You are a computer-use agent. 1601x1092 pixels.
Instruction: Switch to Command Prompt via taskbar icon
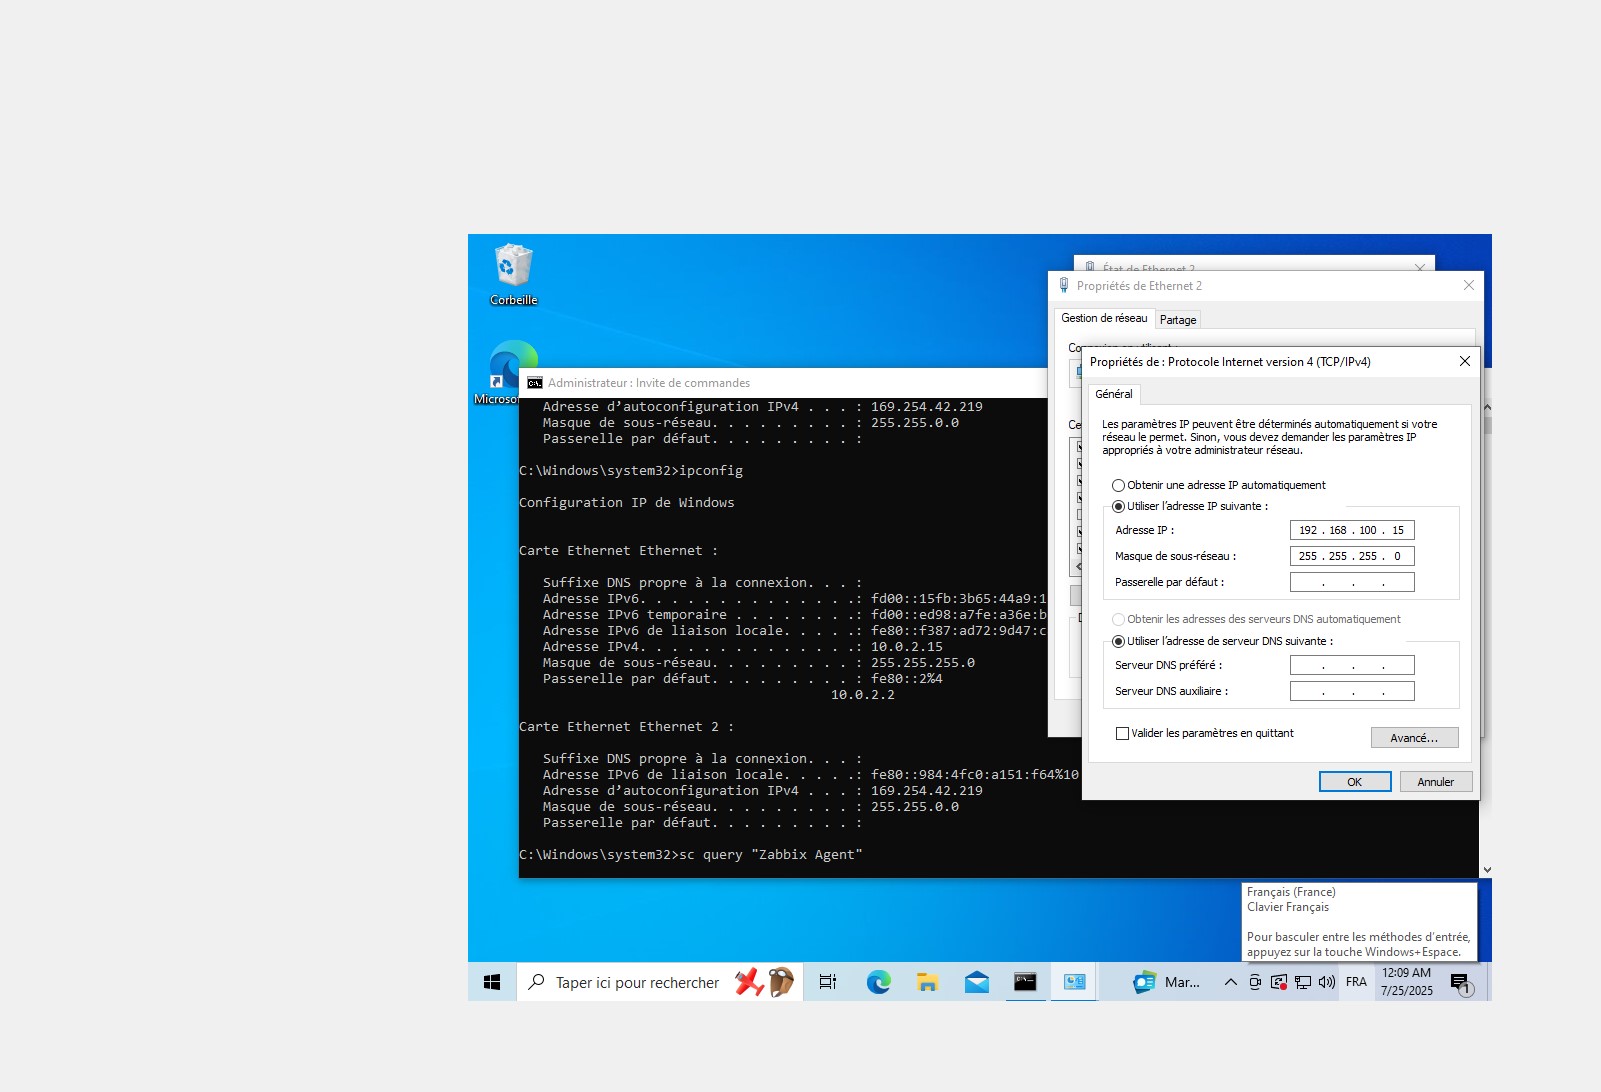point(1025,982)
